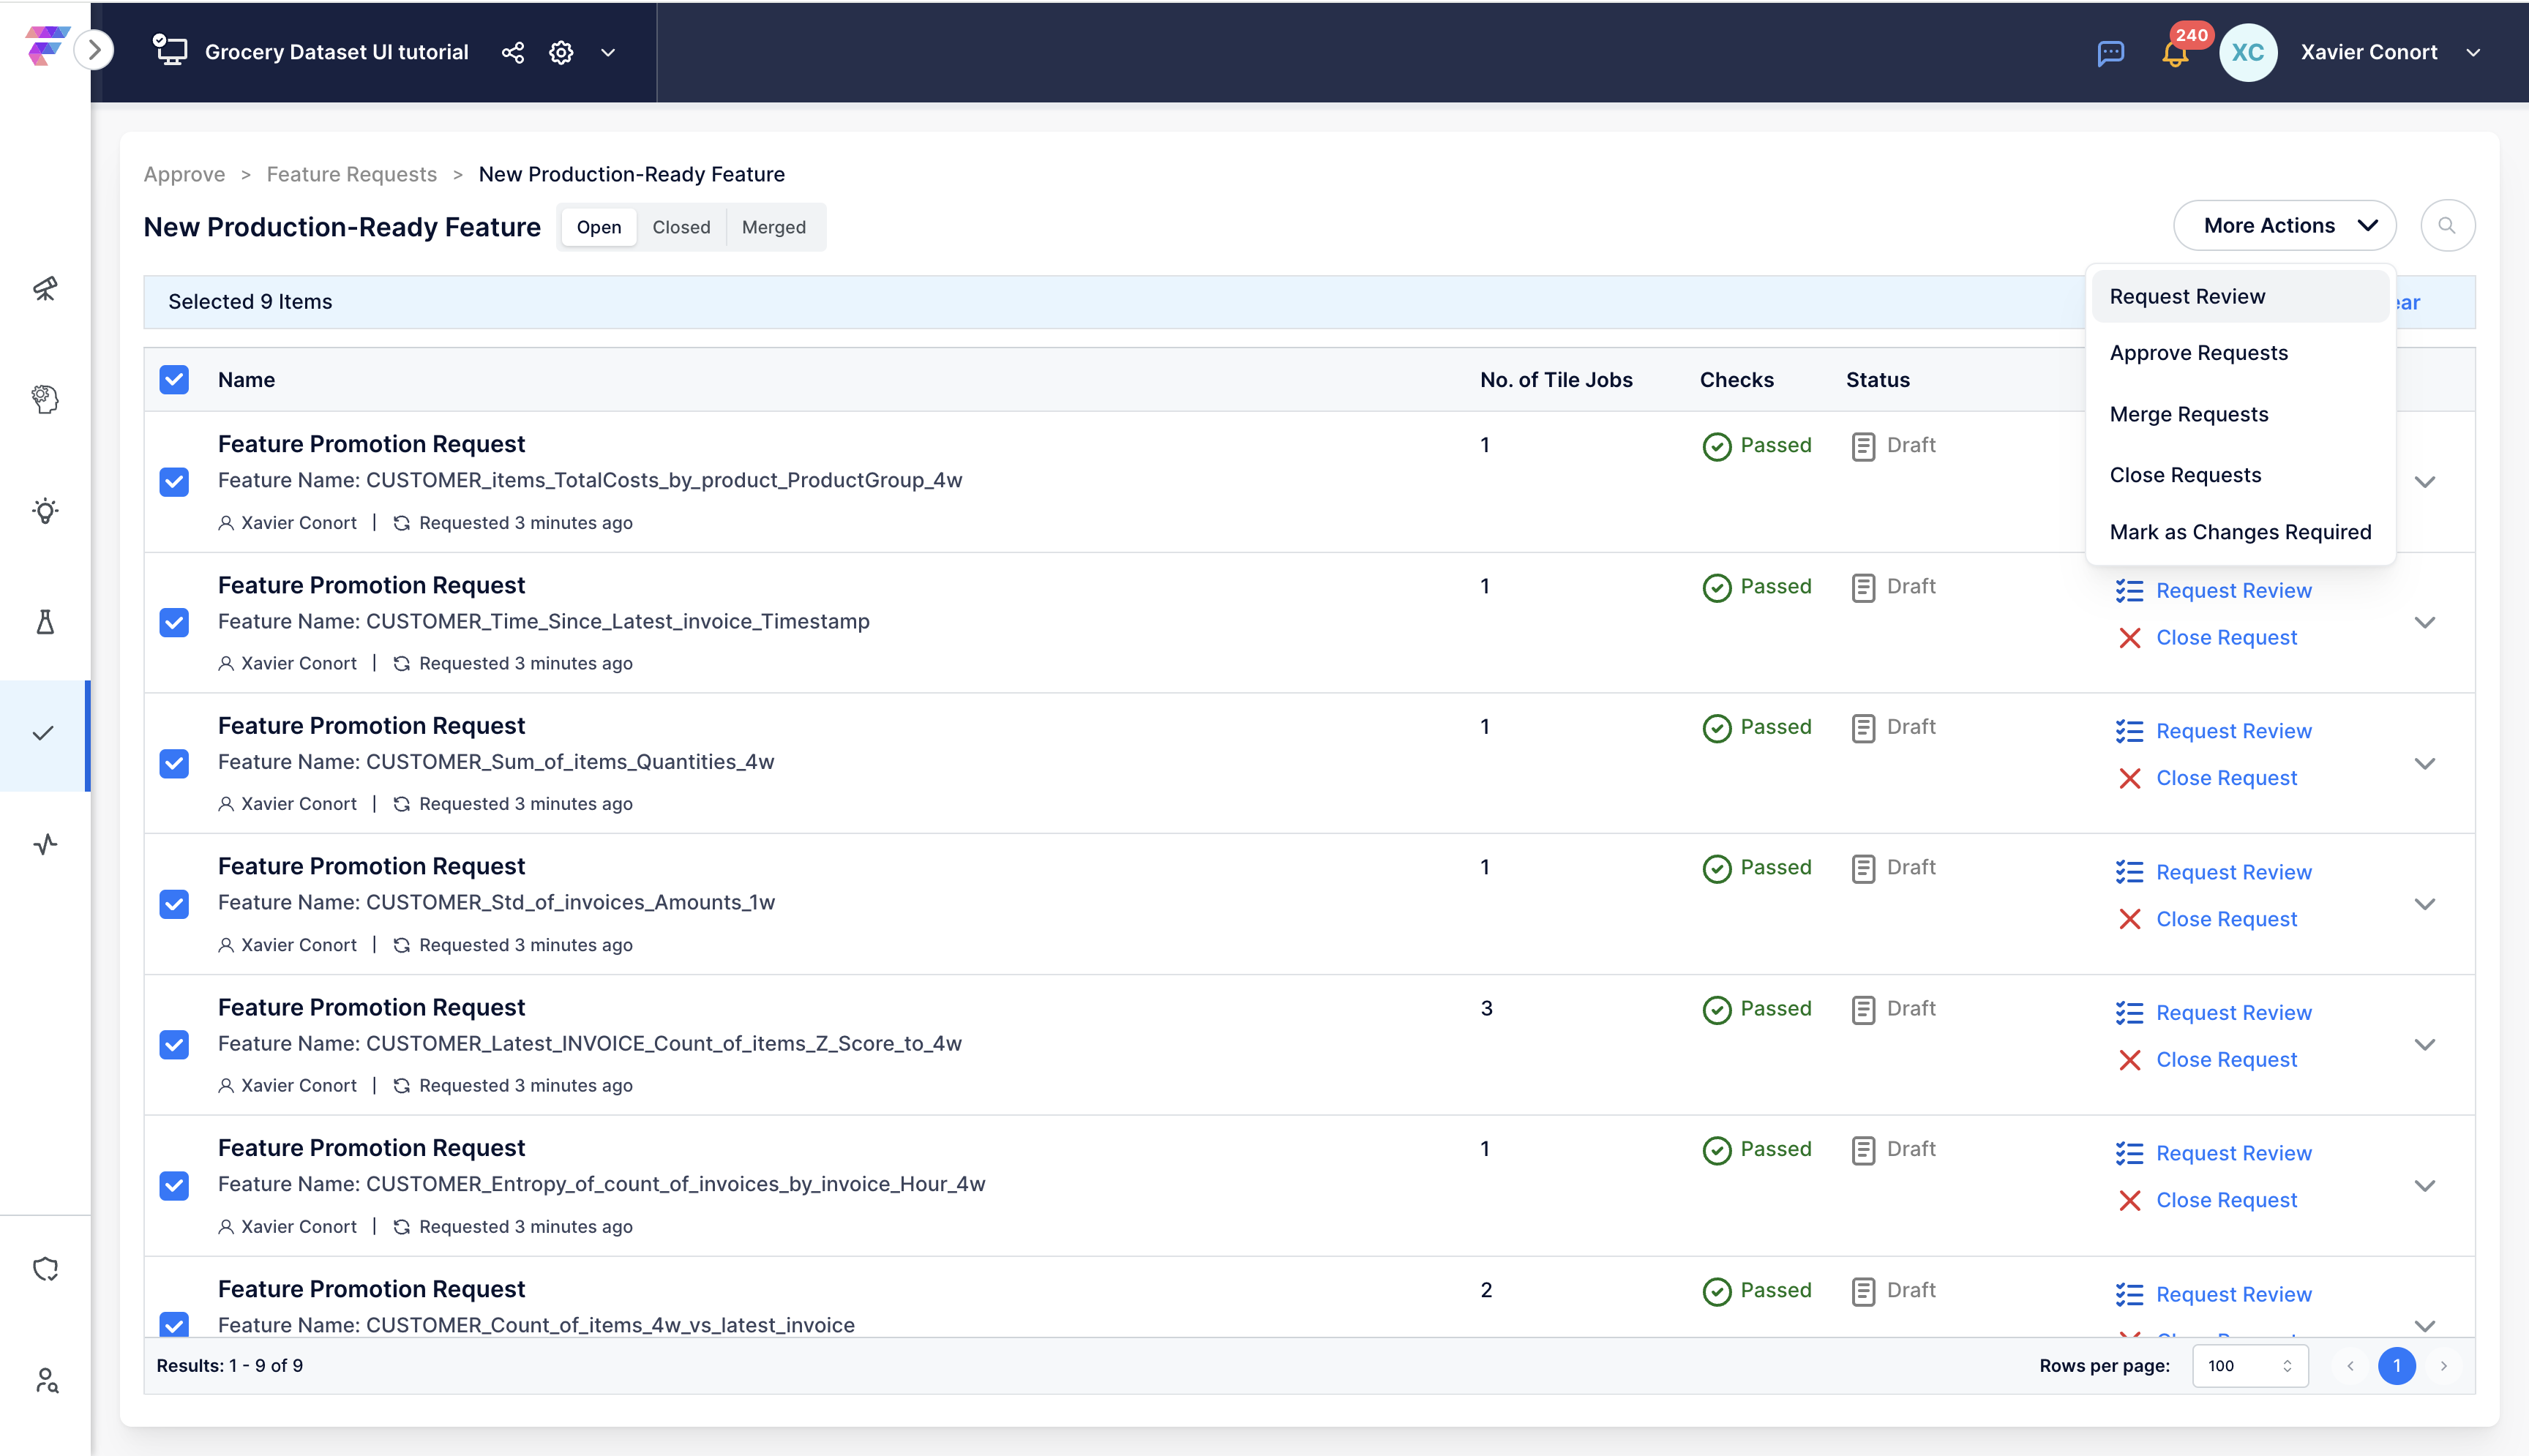Open notifications bell with 240 badge
The height and width of the screenshot is (1456, 2529).
point(2176,52)
